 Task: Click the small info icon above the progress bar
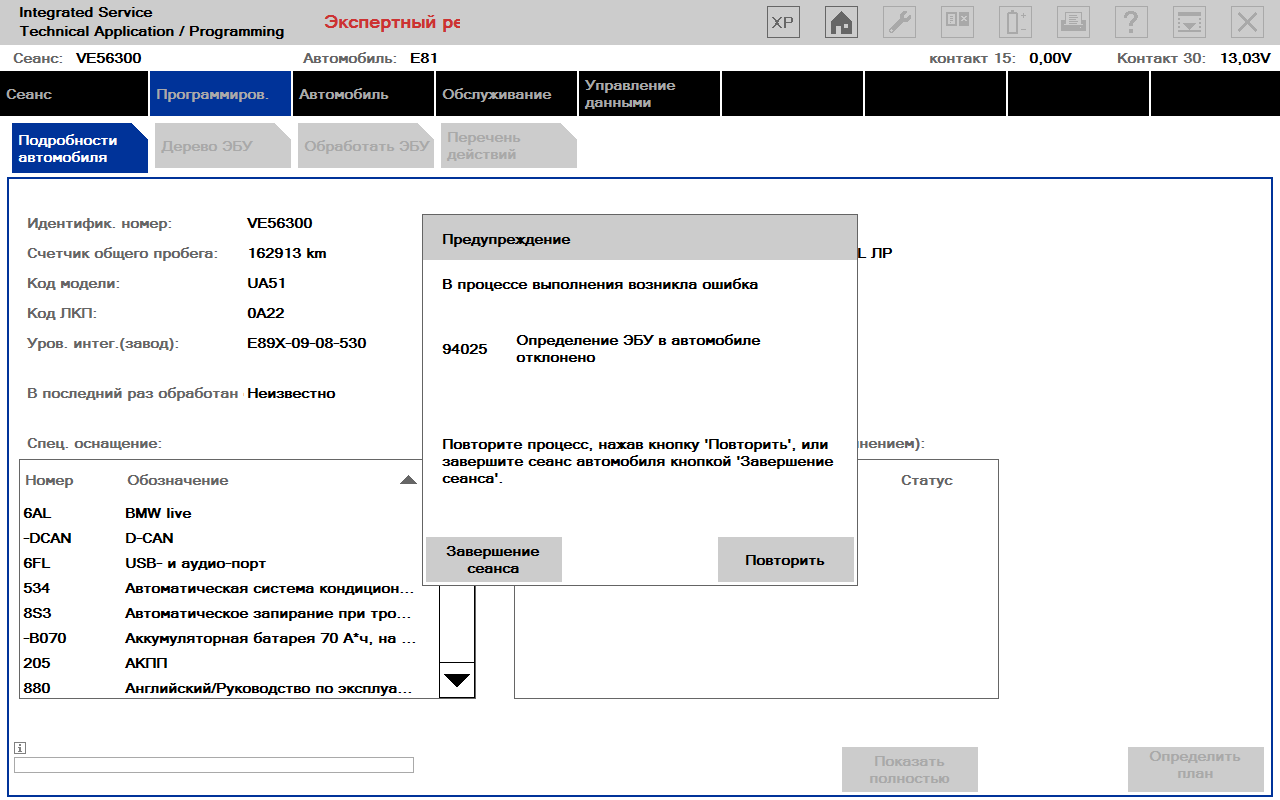coord(20,748)
